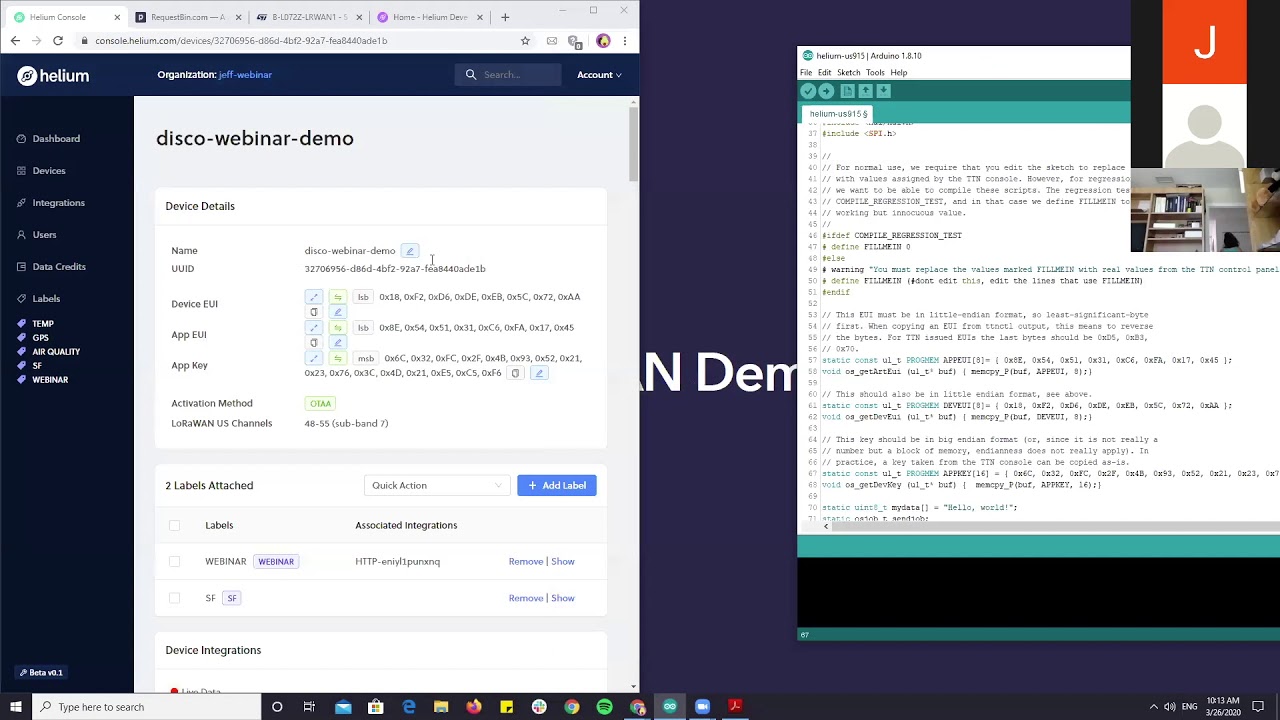Toggle msb format for App Key
Viewport: 1280px width, 720px height.
[x=366, y=358]
